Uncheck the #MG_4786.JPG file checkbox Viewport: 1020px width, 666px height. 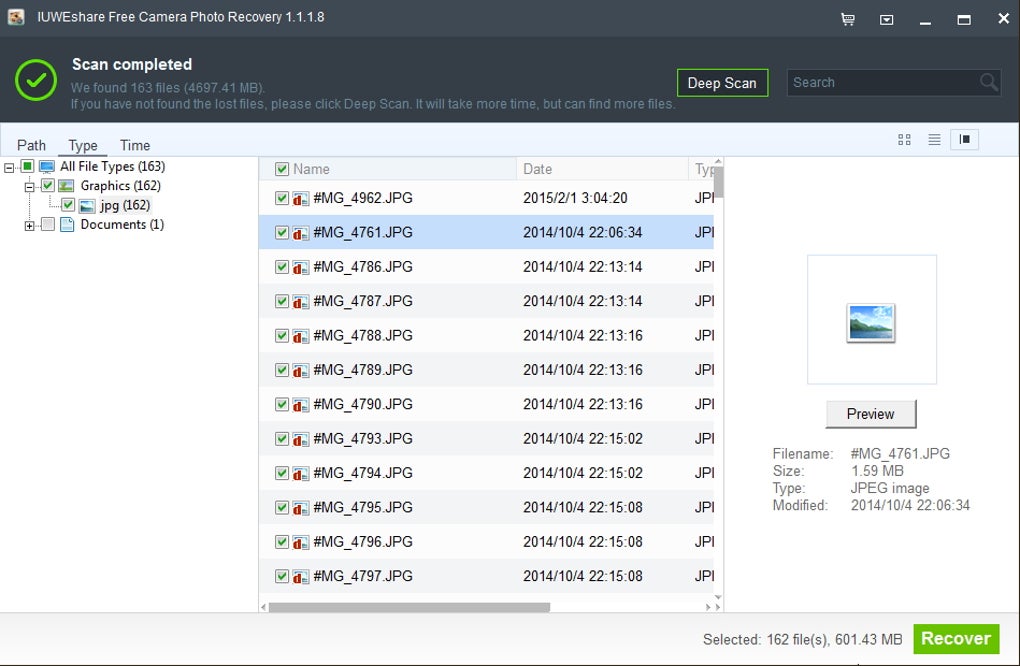click(282, 267)
